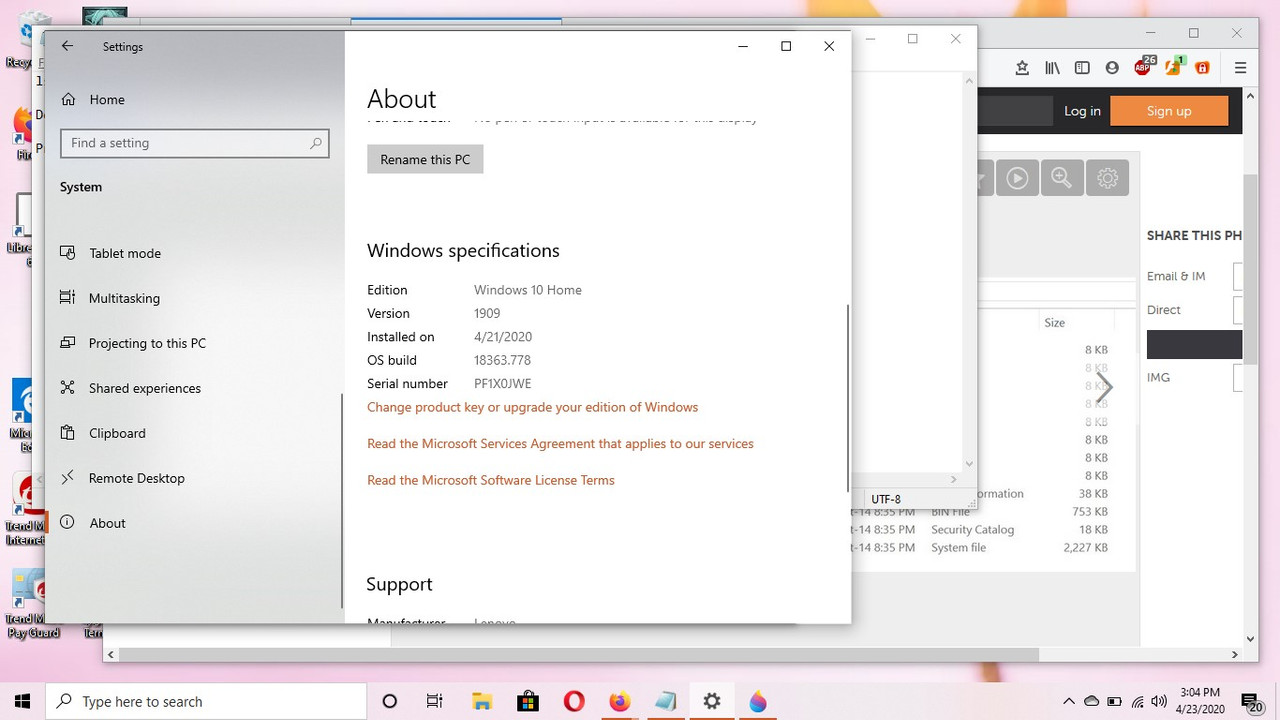Click the slideshow play icon on webpage
This screenshot has width=1280, height=720.
pos(1017,178)
